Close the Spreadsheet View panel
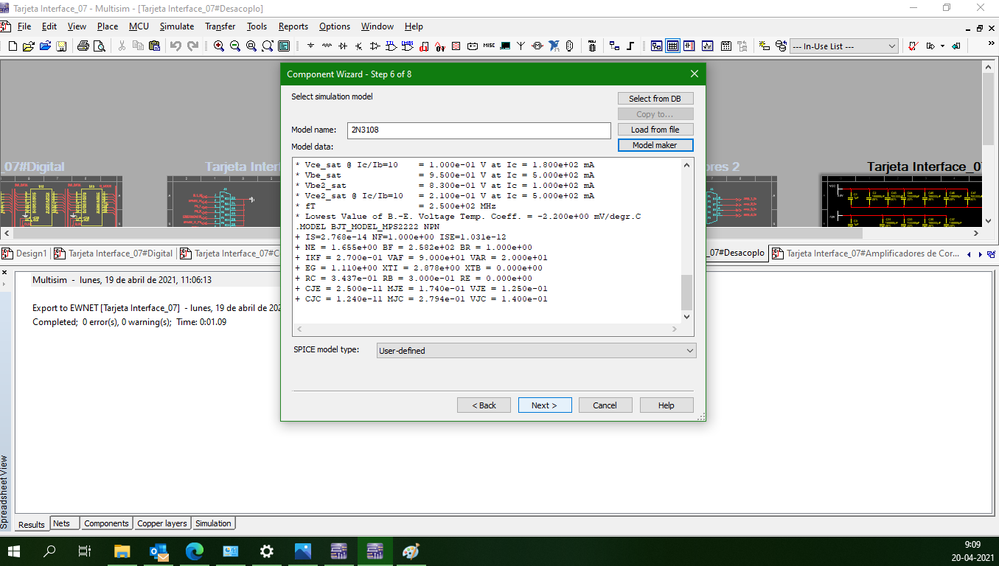 point(4,272)
